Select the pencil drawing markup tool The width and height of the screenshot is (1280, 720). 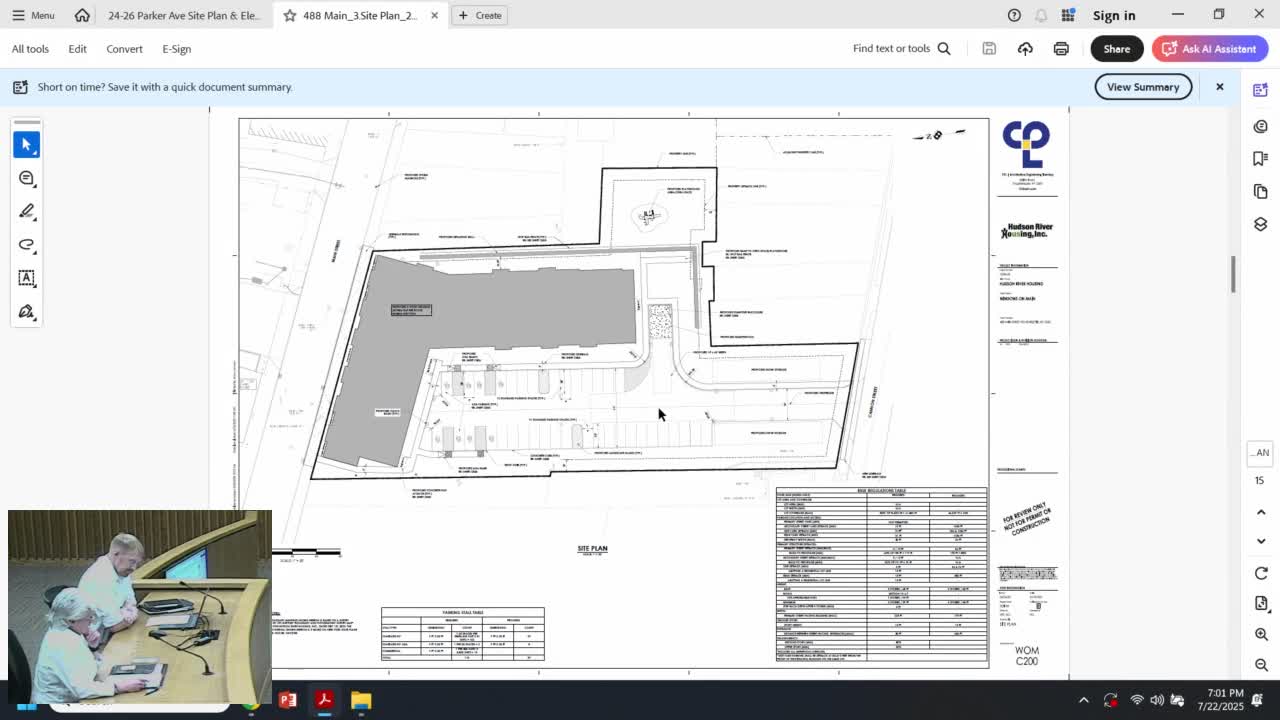click(x=27, y=211)
